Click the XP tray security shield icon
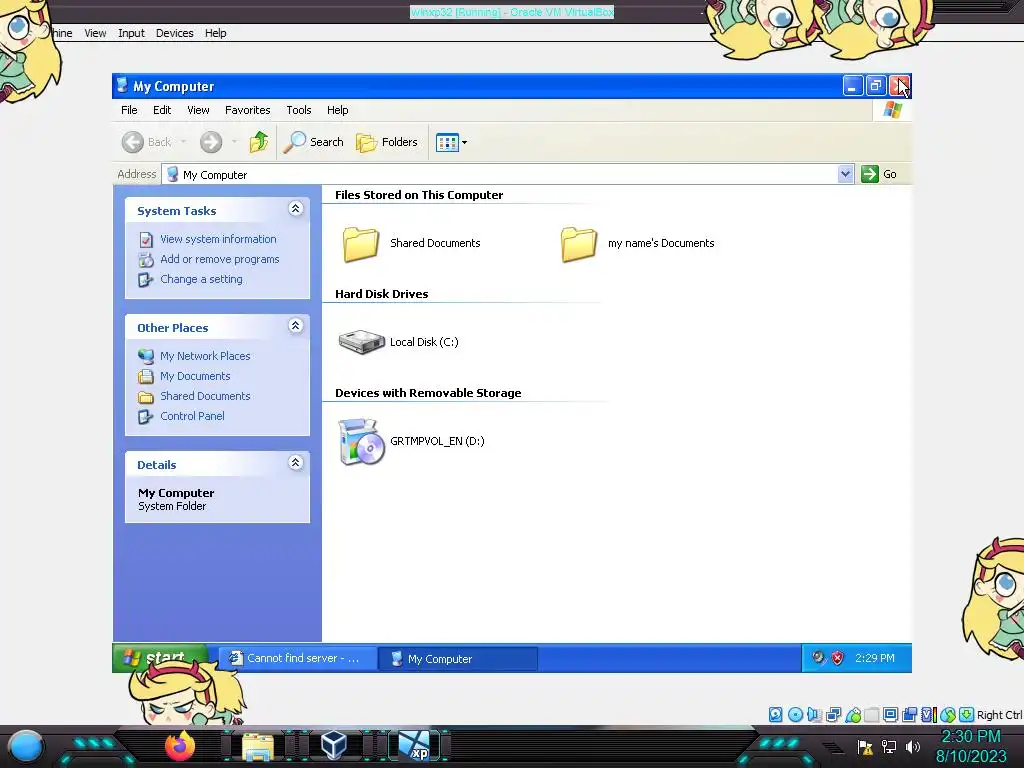This screenshot has height=768, width=1024. pos(837,658)
